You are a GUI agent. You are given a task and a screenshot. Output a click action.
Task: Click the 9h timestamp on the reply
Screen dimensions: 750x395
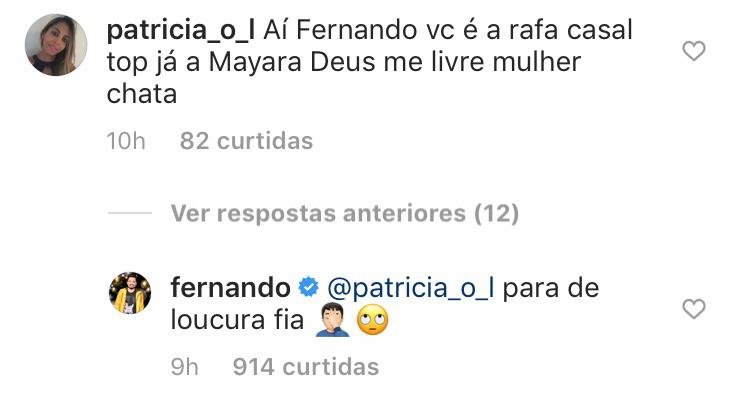[x=185, y=367]
